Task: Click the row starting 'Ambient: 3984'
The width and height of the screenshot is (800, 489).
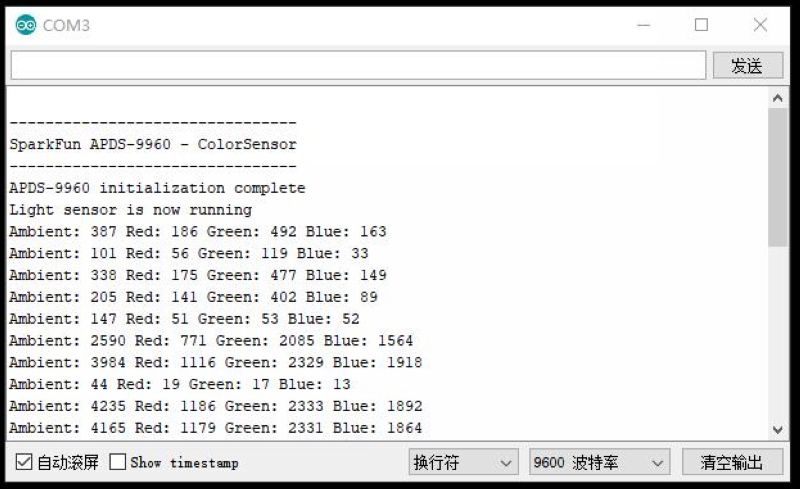Action: [x=216, y=363]
